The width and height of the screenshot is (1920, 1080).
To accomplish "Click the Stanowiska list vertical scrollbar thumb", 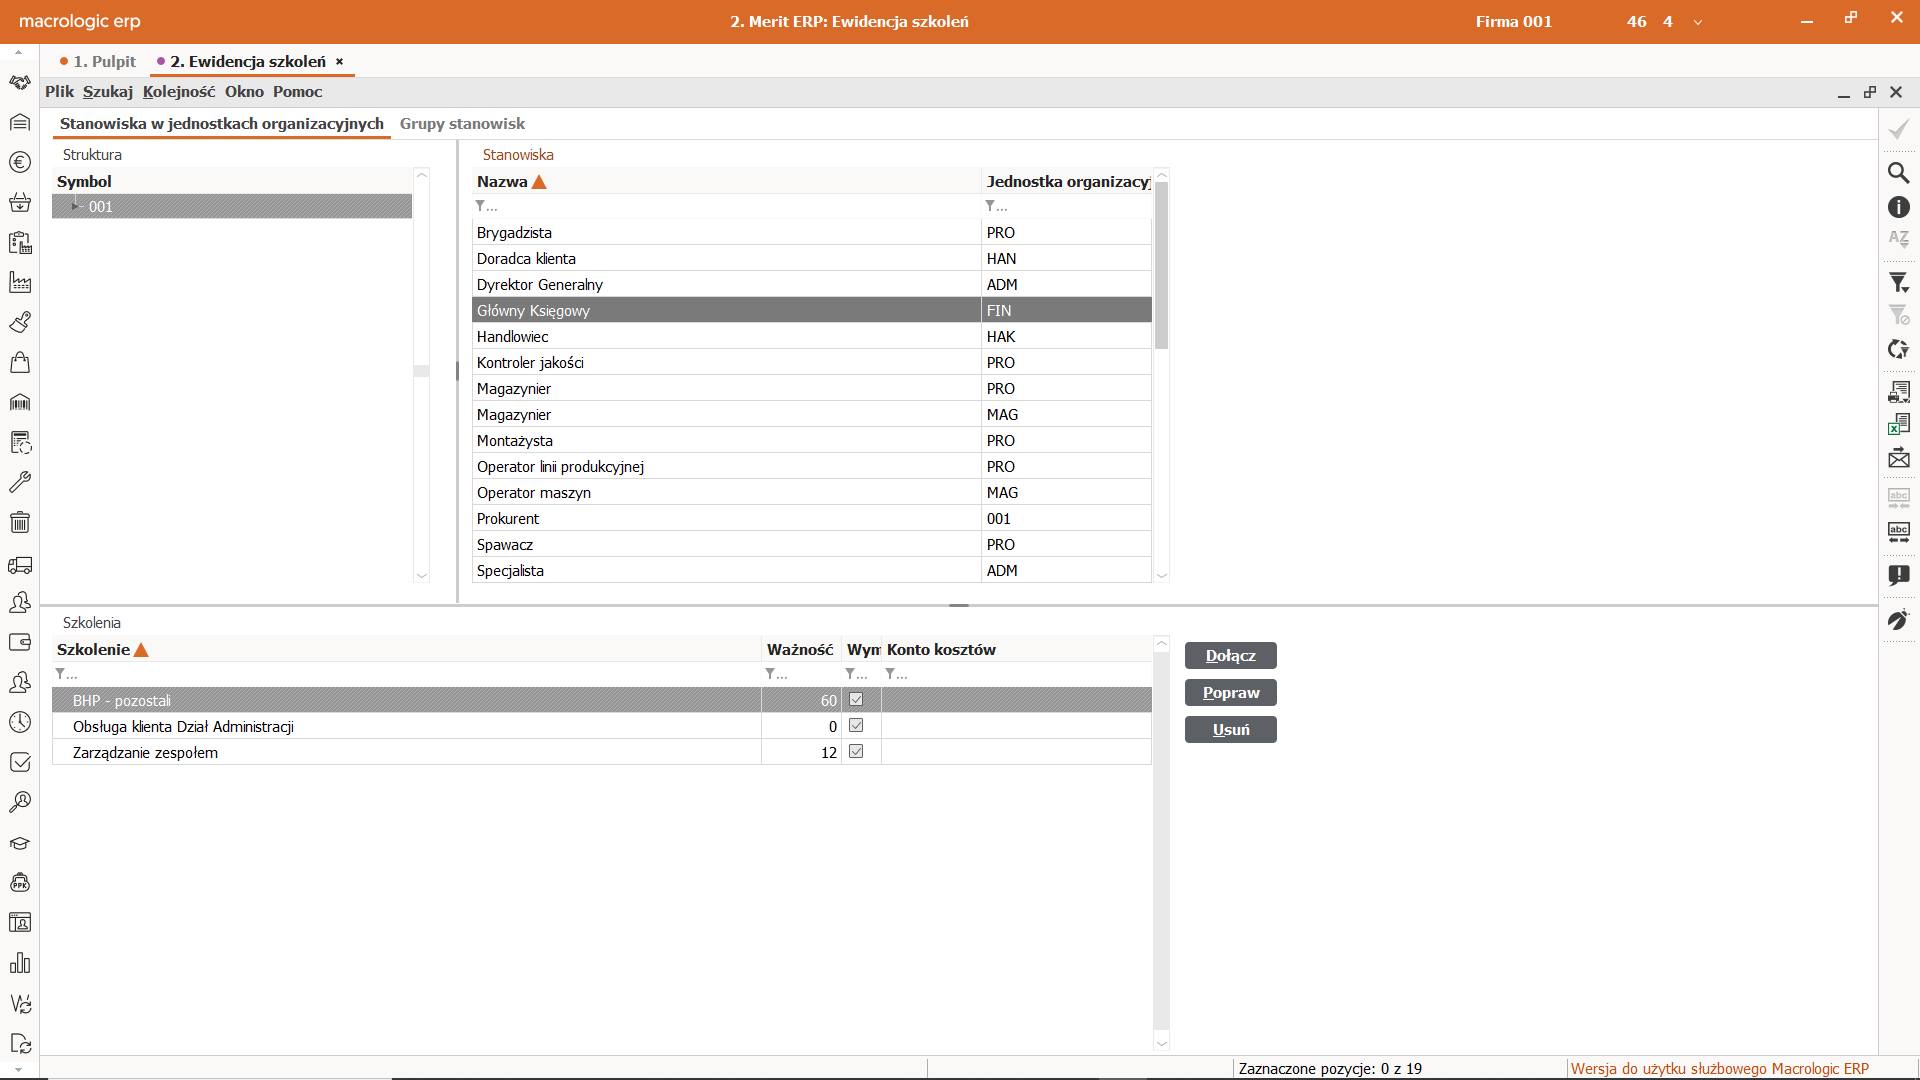I will tap(1161, 265).
